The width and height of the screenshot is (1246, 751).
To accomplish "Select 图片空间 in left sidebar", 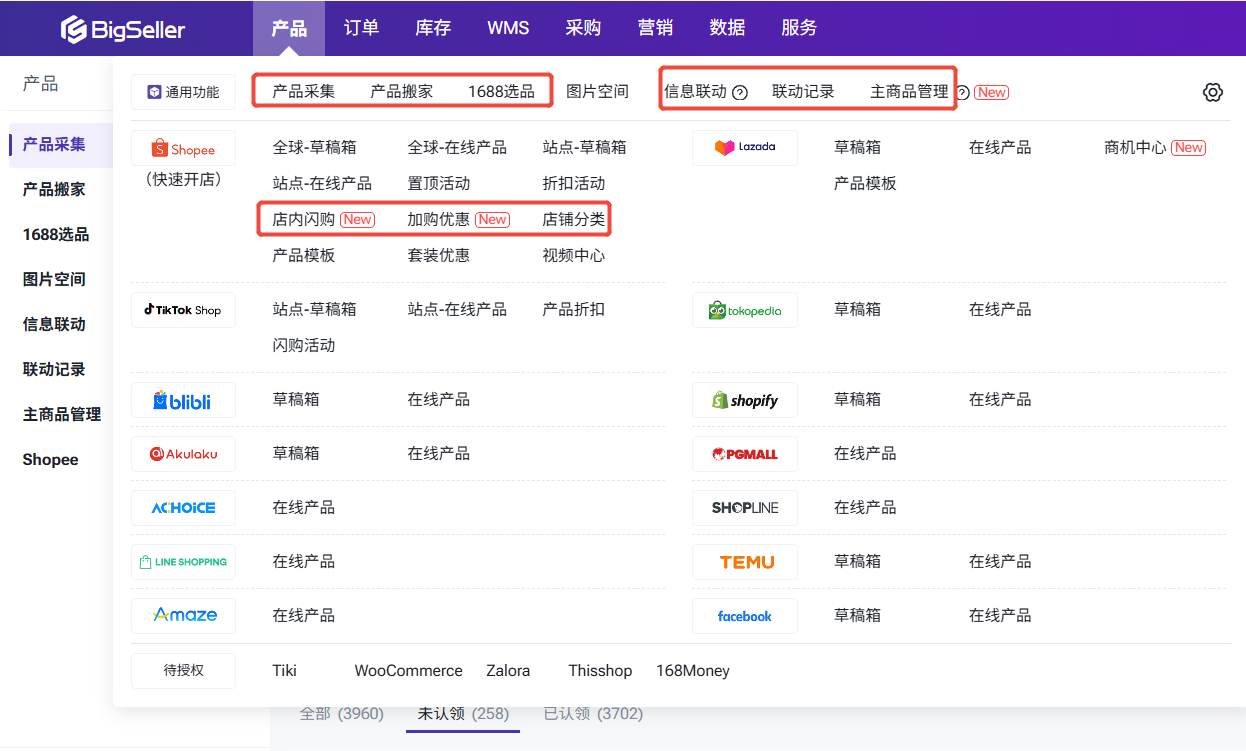I will [x=54, y=279].
